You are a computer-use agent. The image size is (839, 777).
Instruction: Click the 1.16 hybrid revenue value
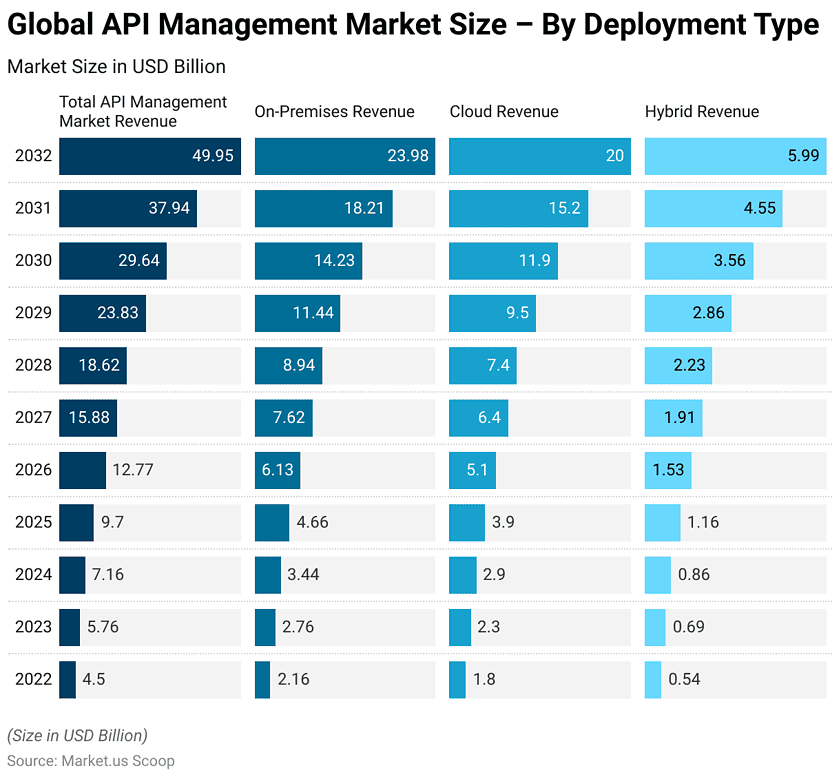click(703, 522)
